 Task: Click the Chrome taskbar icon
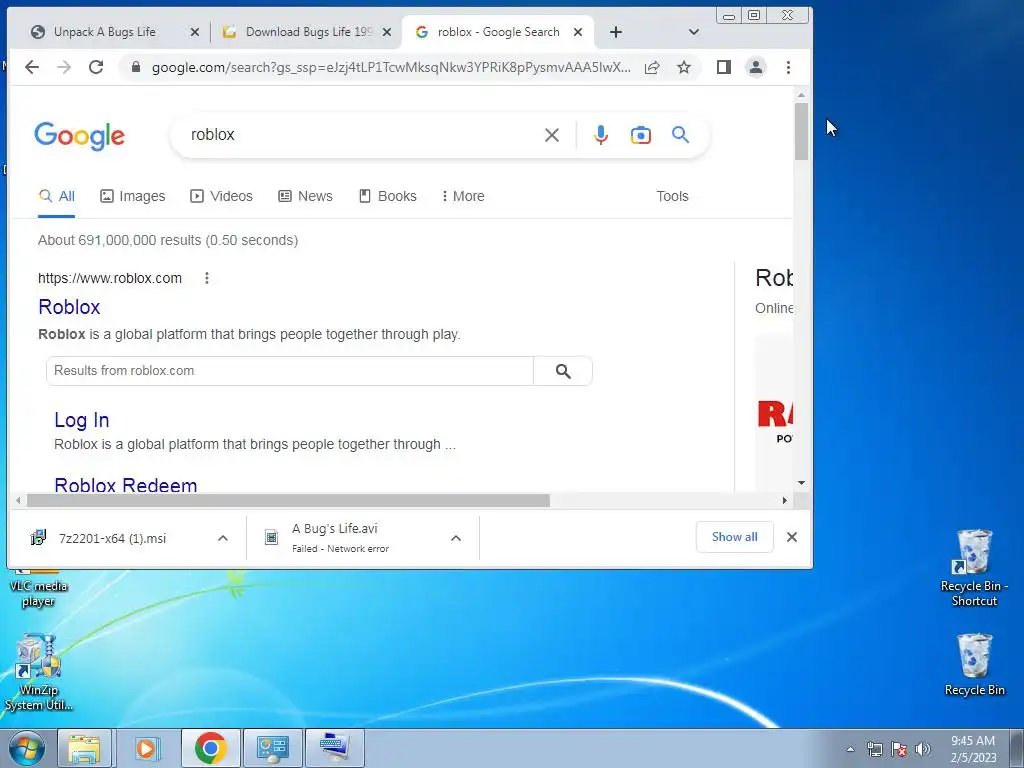click(x=210, y=748)
